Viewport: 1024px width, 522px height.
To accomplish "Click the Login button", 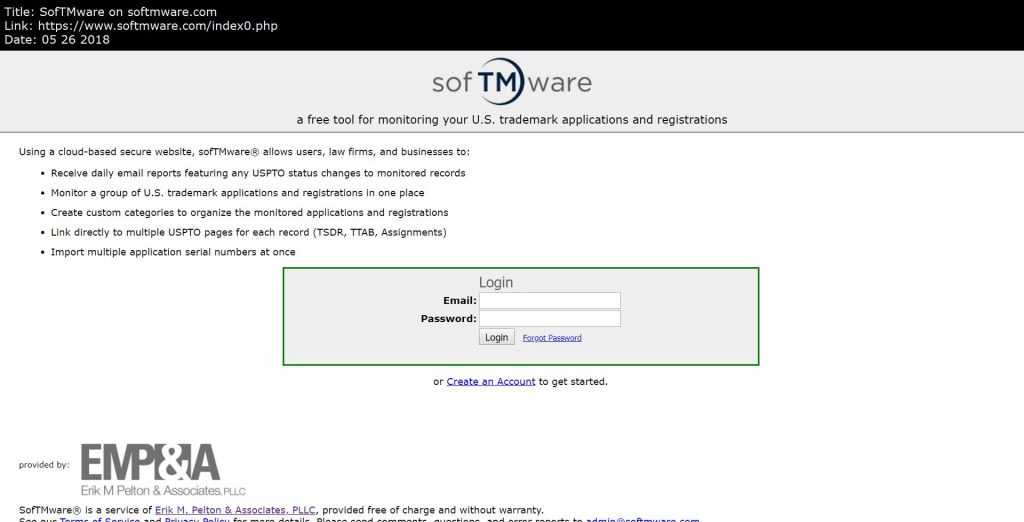I will [x=496, y=337].
